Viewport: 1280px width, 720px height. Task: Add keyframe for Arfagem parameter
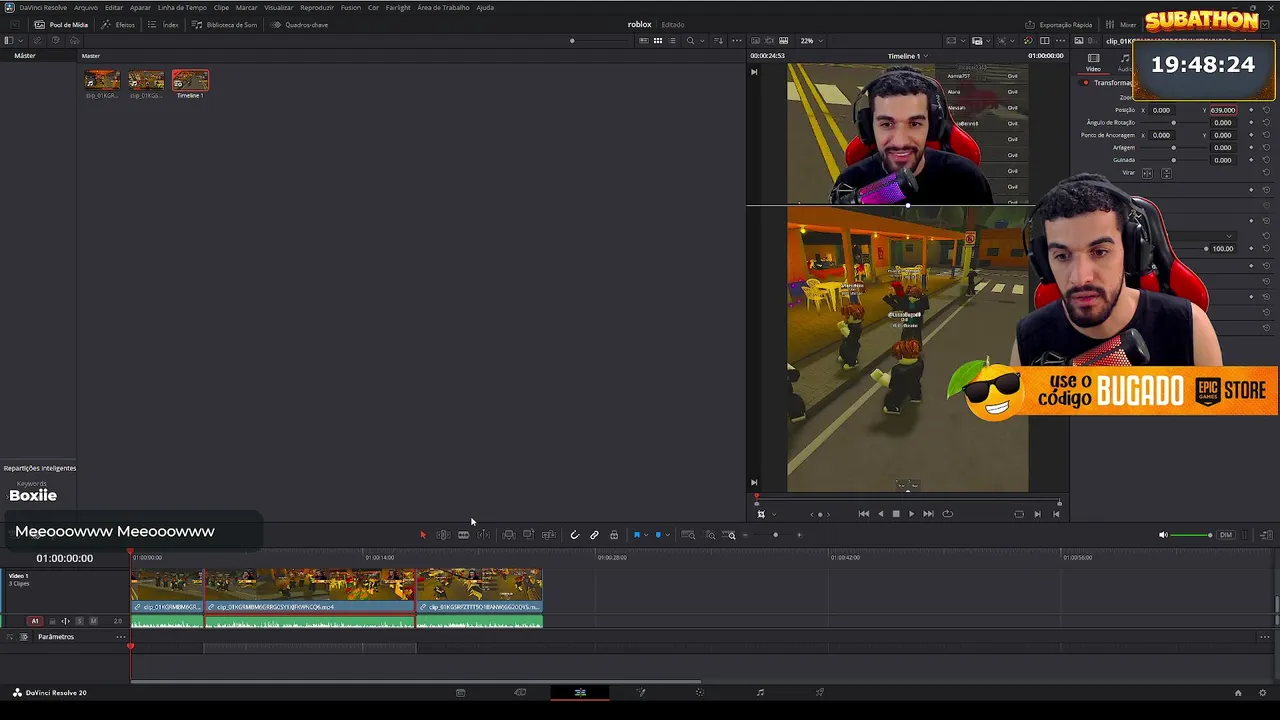[1251, 147]
